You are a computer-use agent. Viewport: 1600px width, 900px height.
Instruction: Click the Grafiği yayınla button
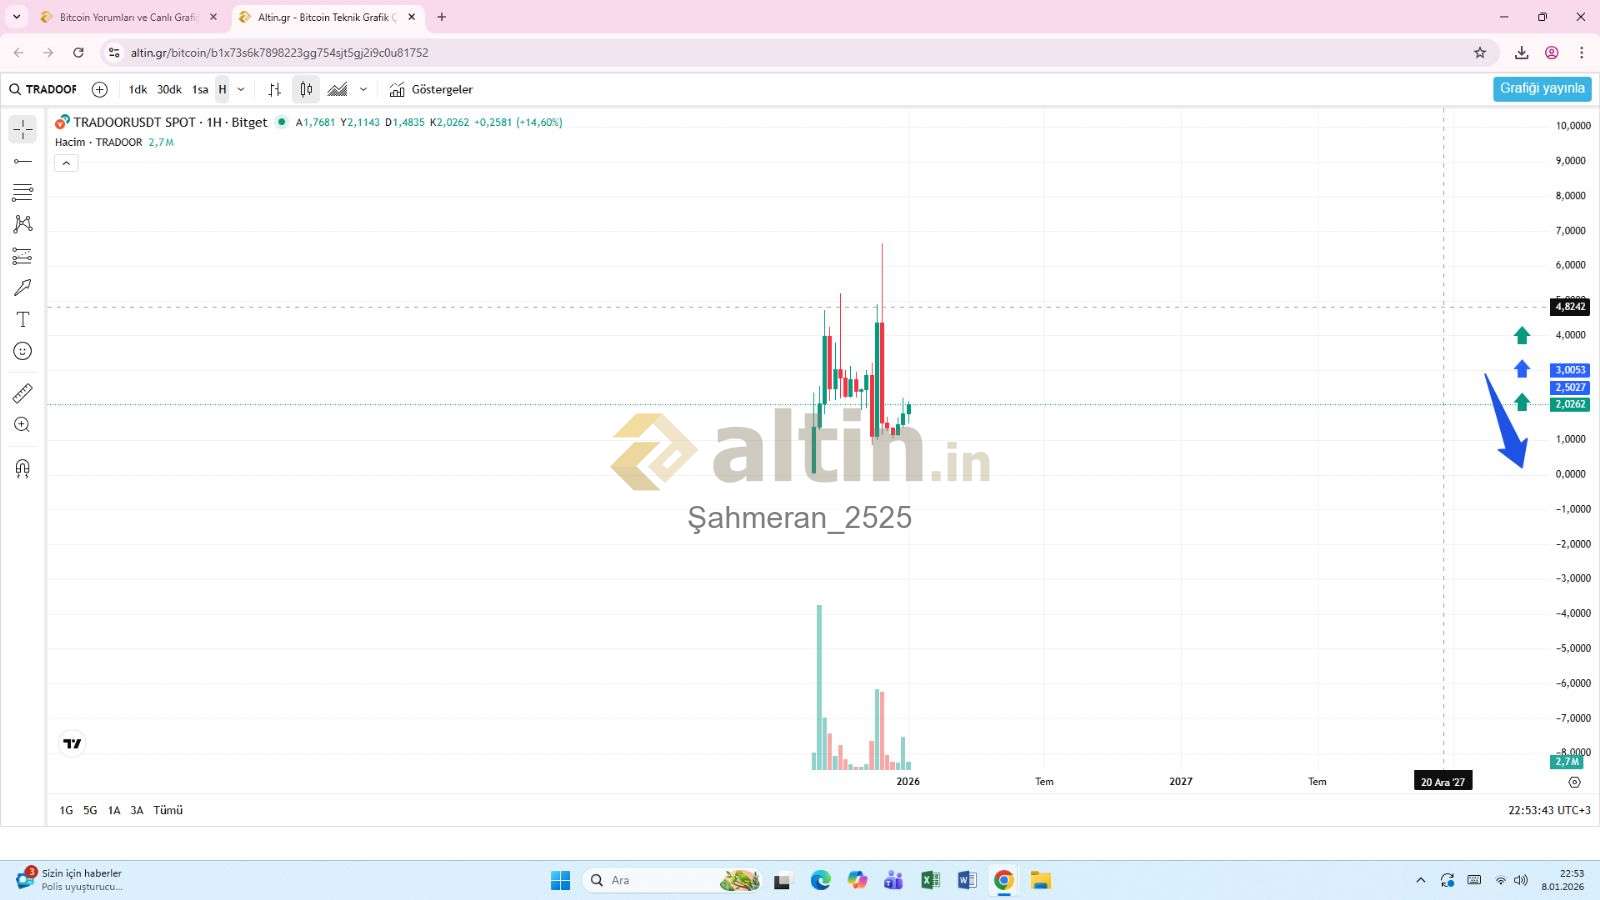1541,89
